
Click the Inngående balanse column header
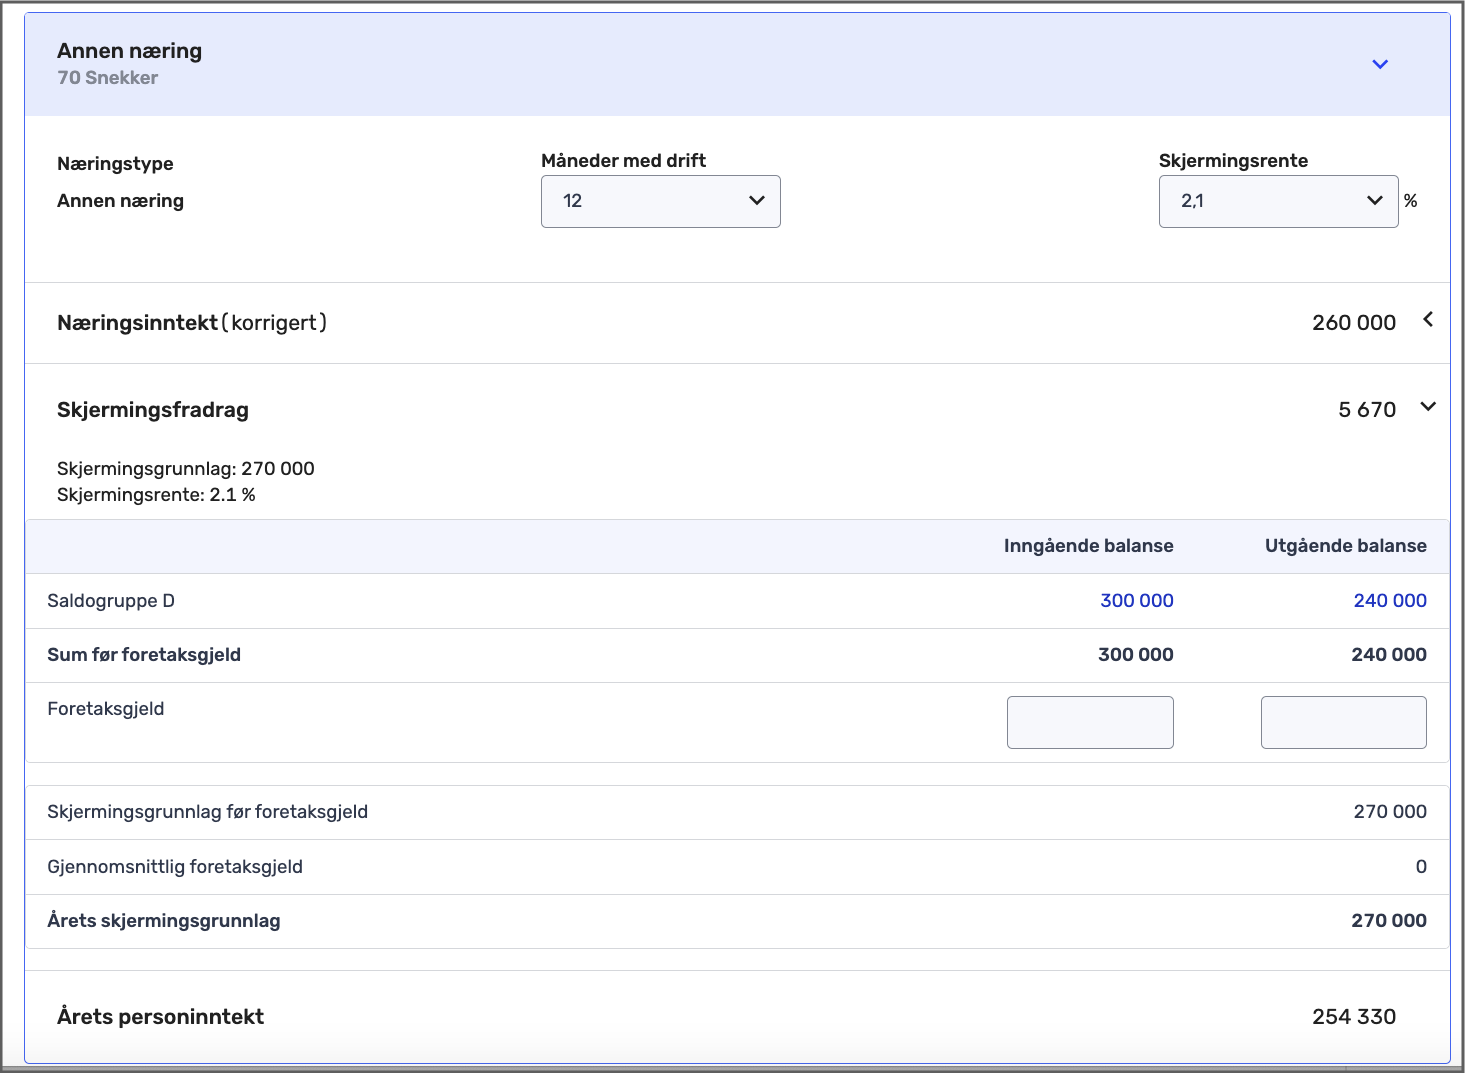coord(1088,546)
